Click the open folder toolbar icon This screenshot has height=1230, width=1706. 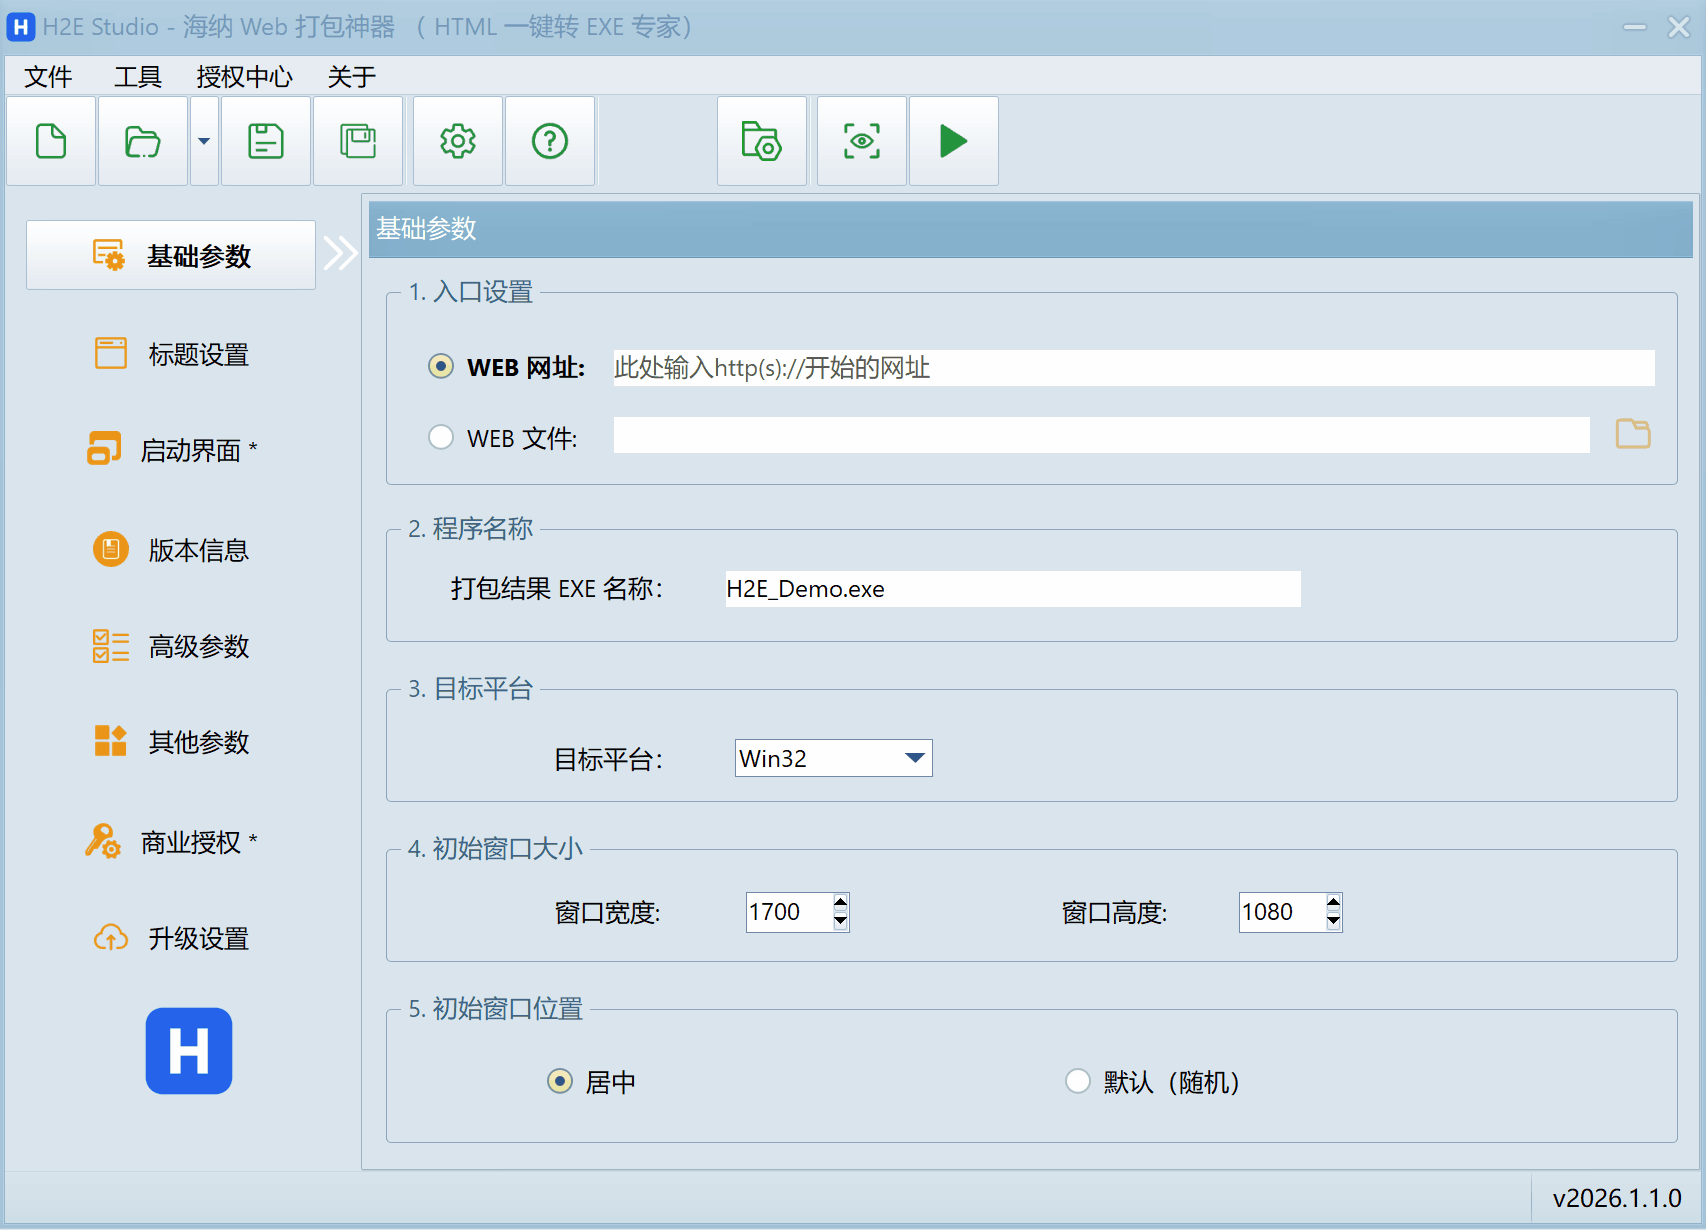click(x=142, y=141)
